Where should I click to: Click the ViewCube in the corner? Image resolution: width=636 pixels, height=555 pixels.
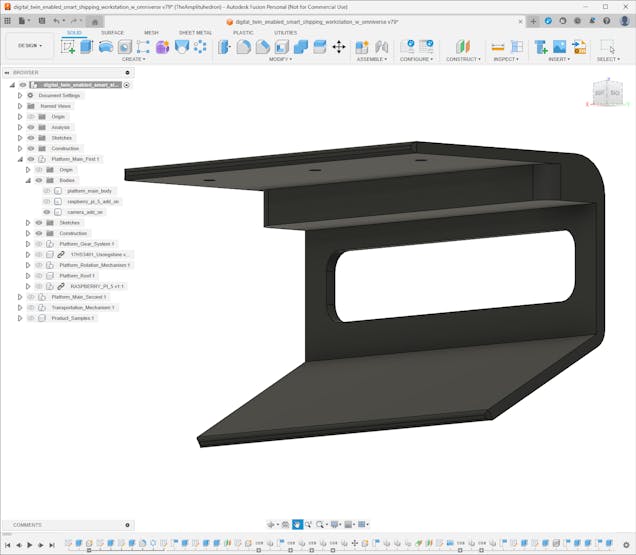pyautogui.click(x=607, y=93)
